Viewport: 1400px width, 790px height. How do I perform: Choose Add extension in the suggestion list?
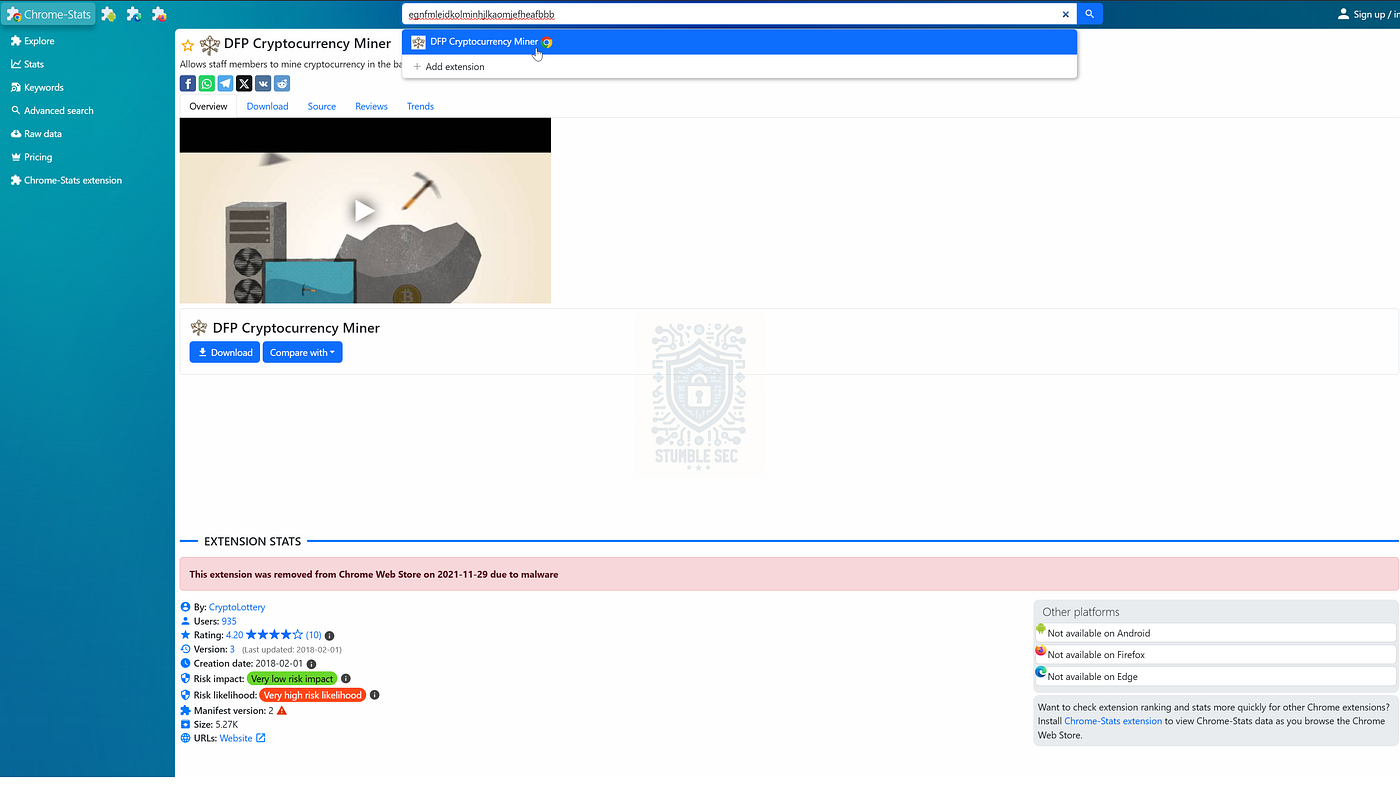coord(740,67)
